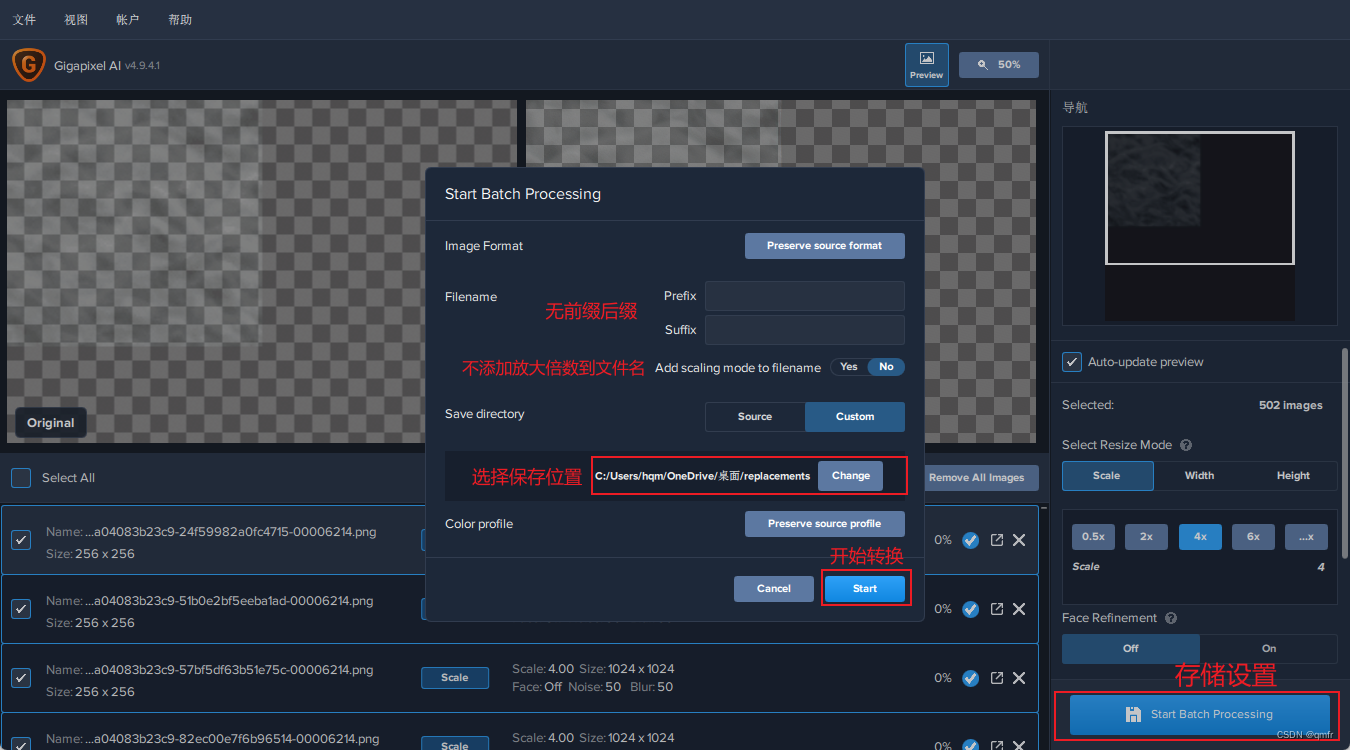The width and height of the screenshot is (1350, 750).
Task: Enable the Select All checkbox
Action: coord(20,478)
